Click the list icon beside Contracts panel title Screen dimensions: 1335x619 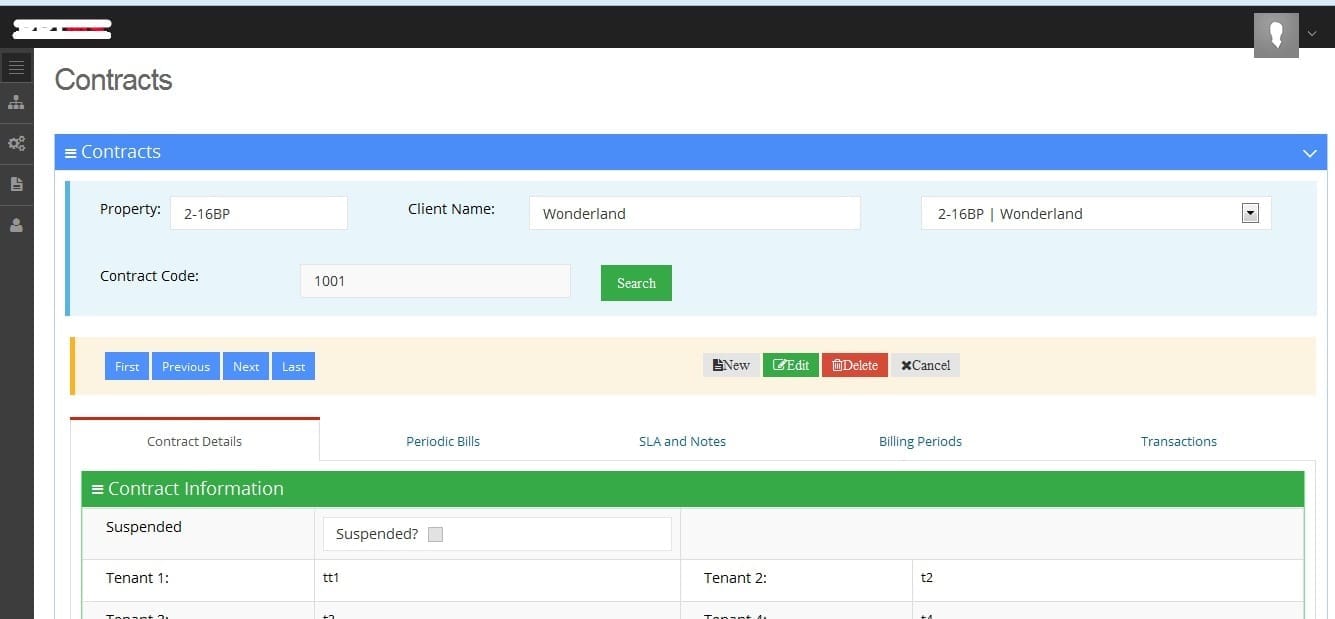pos(71,153)
